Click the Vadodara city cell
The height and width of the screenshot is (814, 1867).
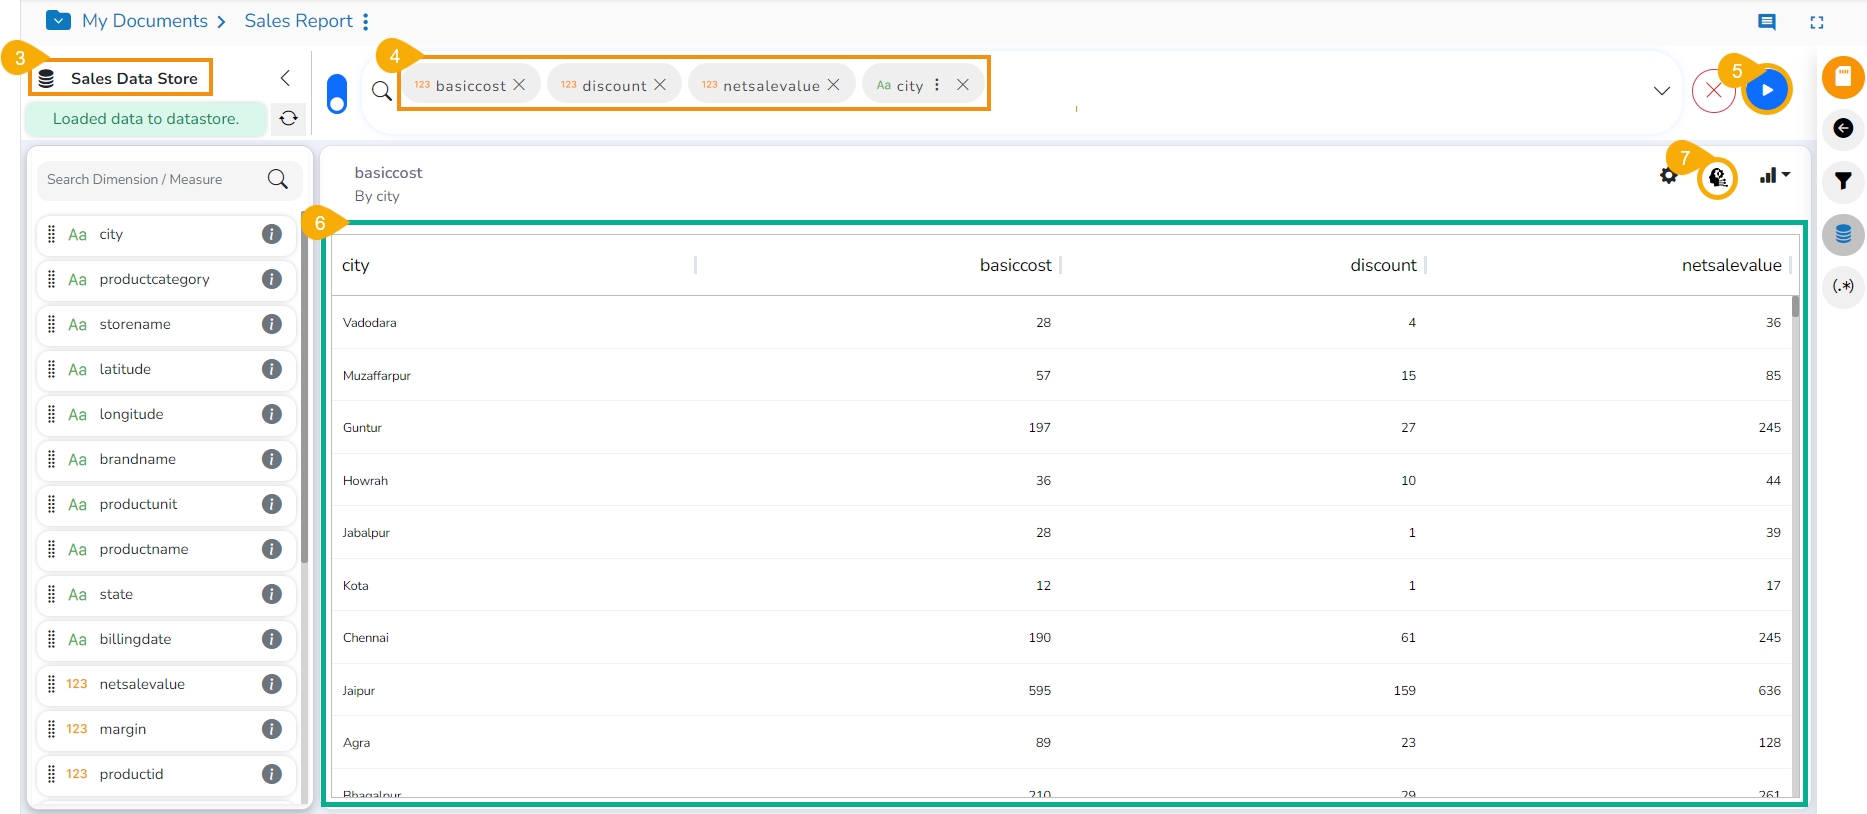[x=369, y=323]
